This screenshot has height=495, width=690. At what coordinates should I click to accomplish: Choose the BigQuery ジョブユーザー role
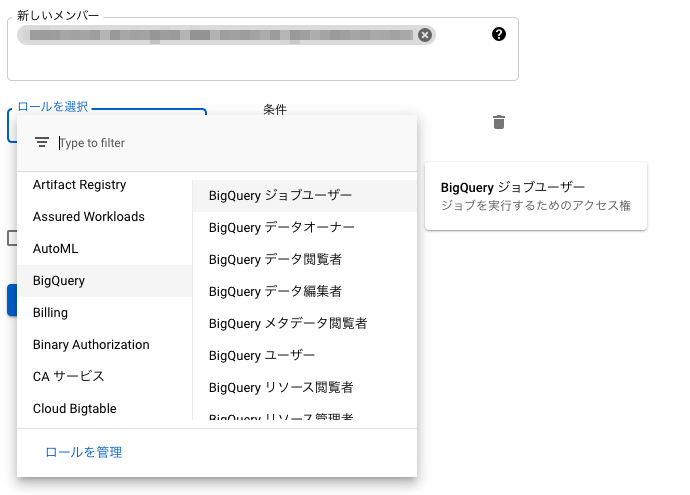pyautogui.click(x=305, y=196)
